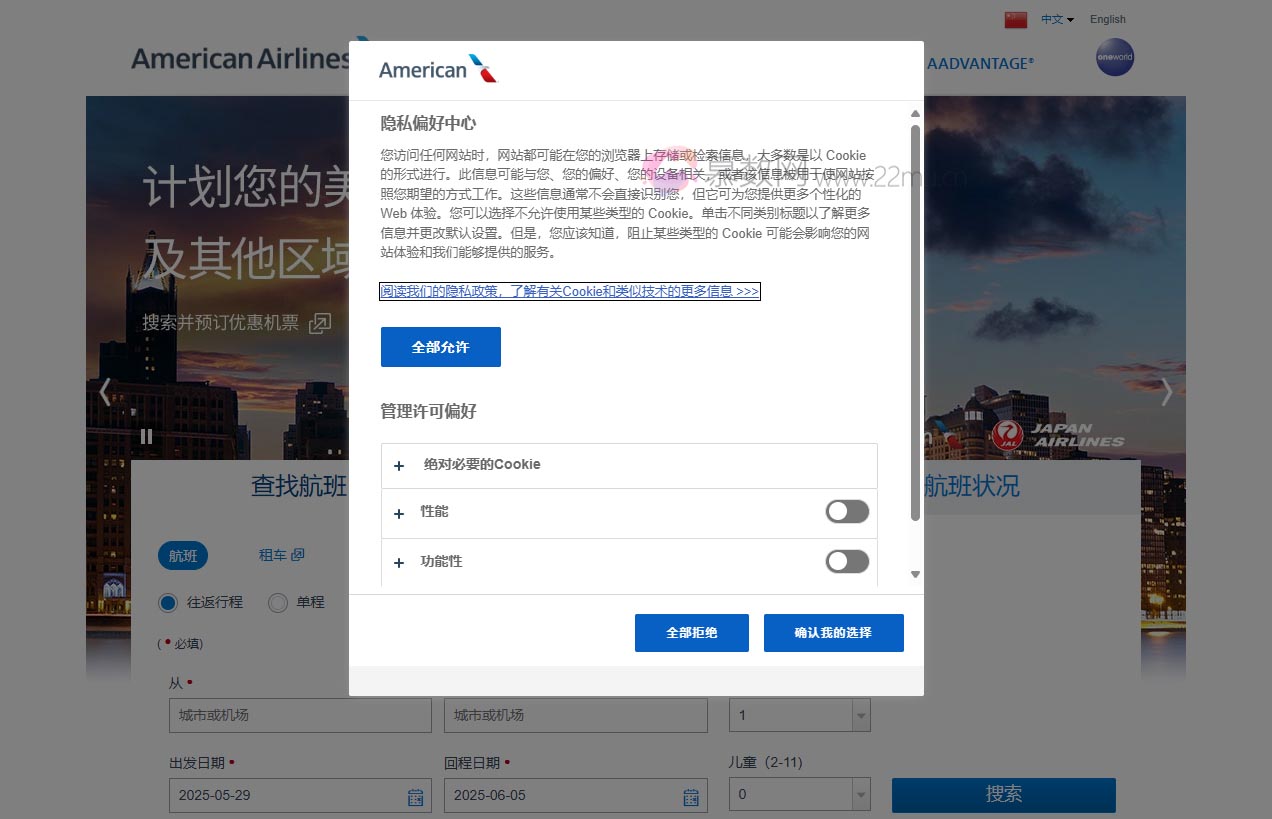Screen dimensions: 1272x819
Task: Click the right carousel navigation arrow
Action: [x=1166, y=392]
